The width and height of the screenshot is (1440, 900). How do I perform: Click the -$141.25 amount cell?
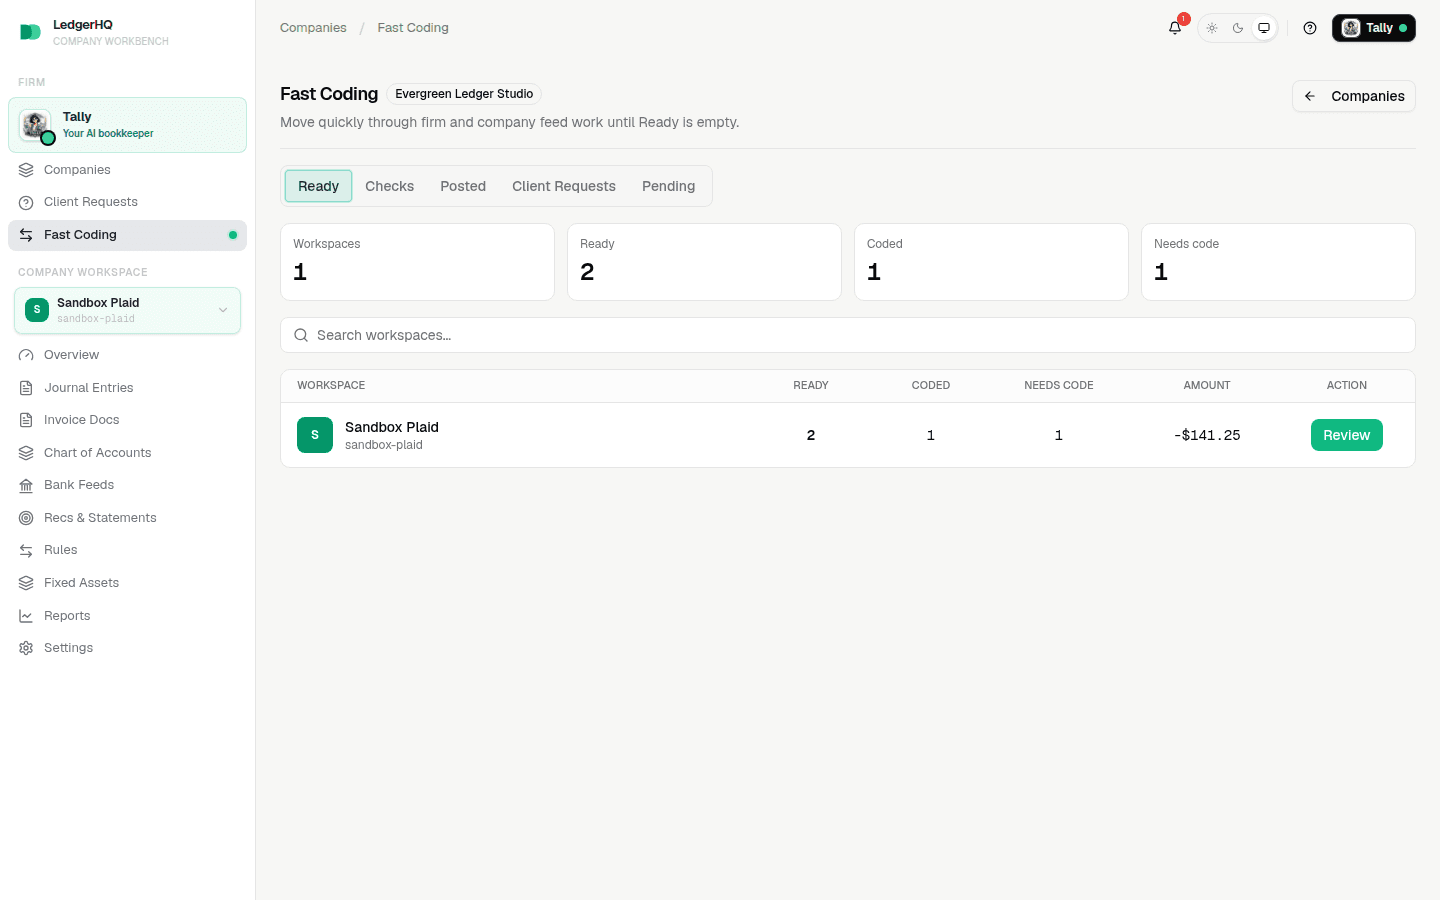(1207, 435)
